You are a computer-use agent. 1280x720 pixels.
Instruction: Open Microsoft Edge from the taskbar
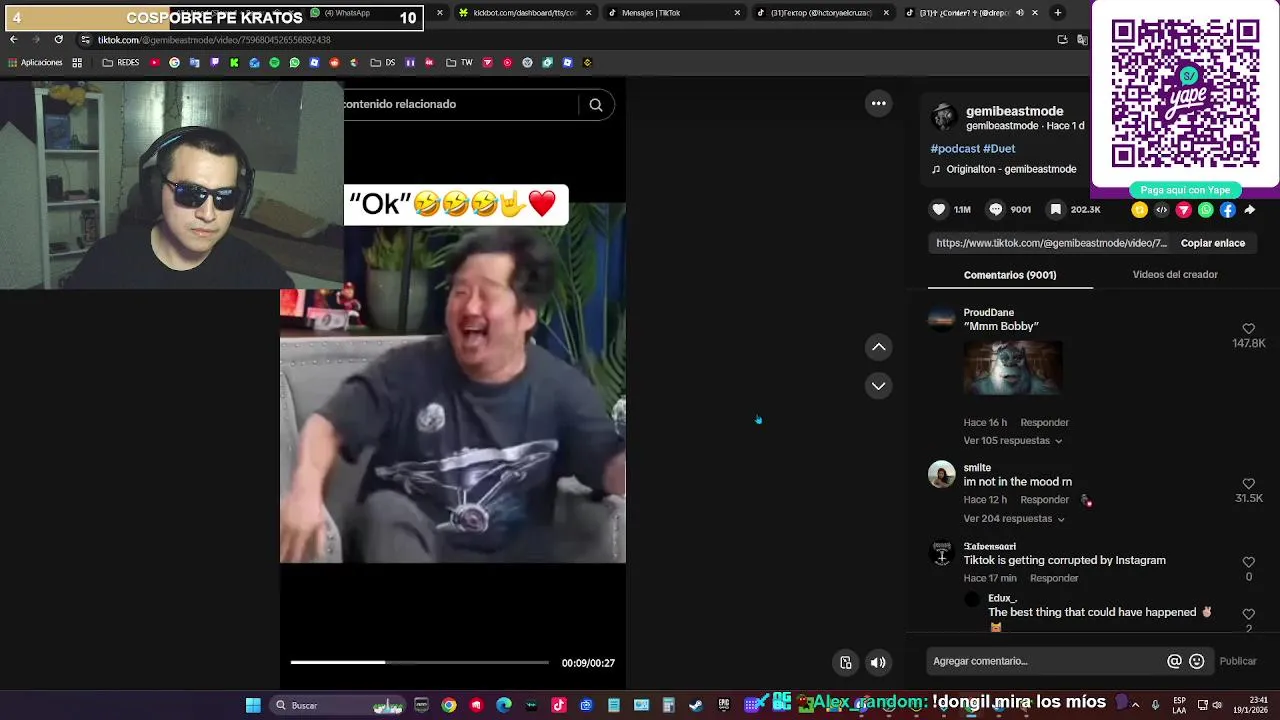[x=503, y=705]
